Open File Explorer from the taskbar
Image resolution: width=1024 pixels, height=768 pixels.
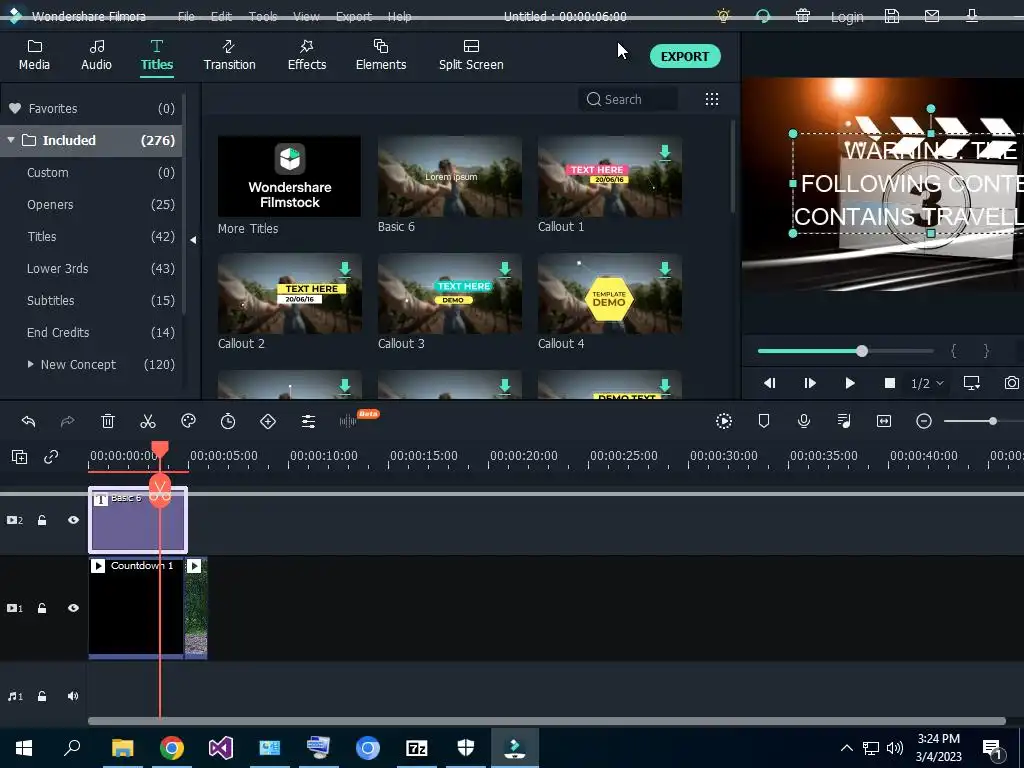pyautogui.click(x=122, y=748)
